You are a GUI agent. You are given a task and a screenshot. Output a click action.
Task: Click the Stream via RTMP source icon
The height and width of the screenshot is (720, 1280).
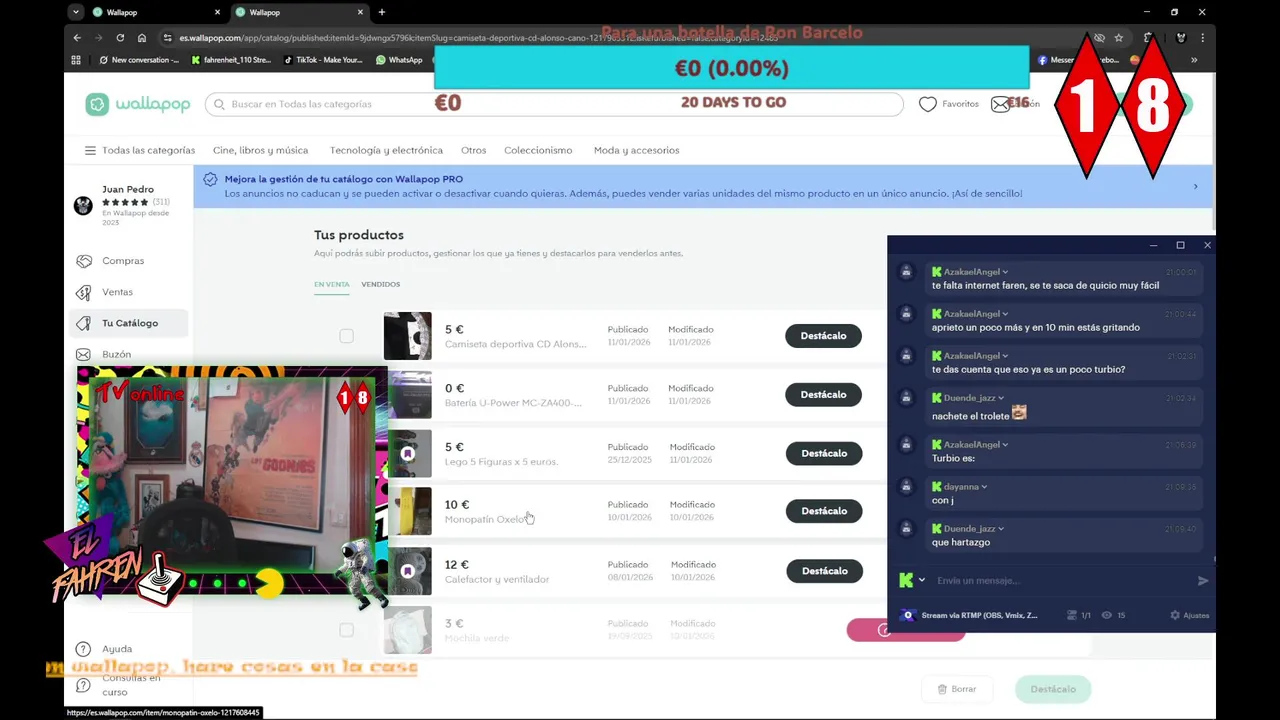pyautogui.click(x=908, y=615)
